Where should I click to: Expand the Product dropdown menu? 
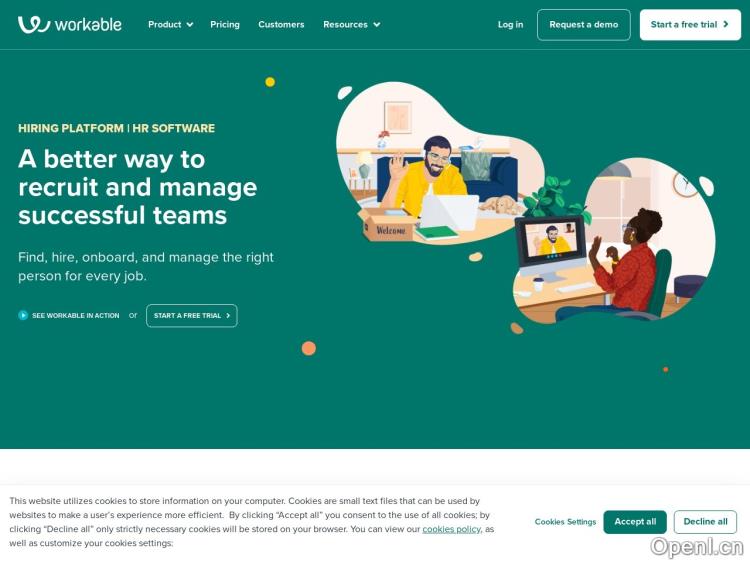point(170,24)
